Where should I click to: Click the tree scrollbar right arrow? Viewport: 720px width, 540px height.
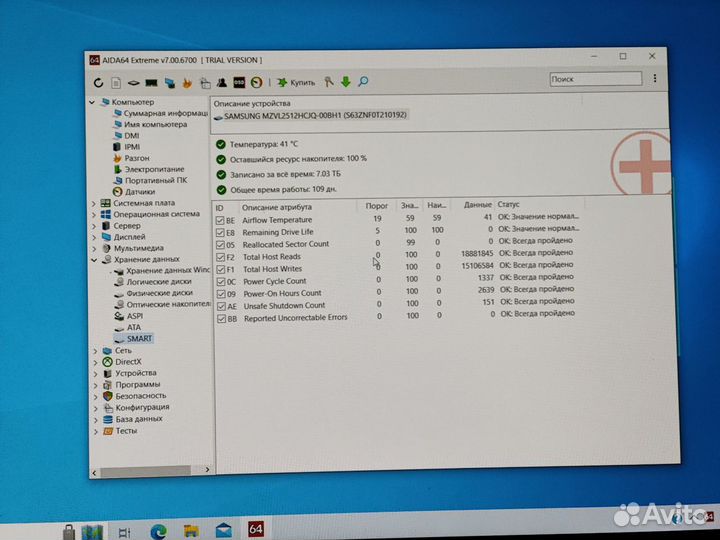click(207, 470)
